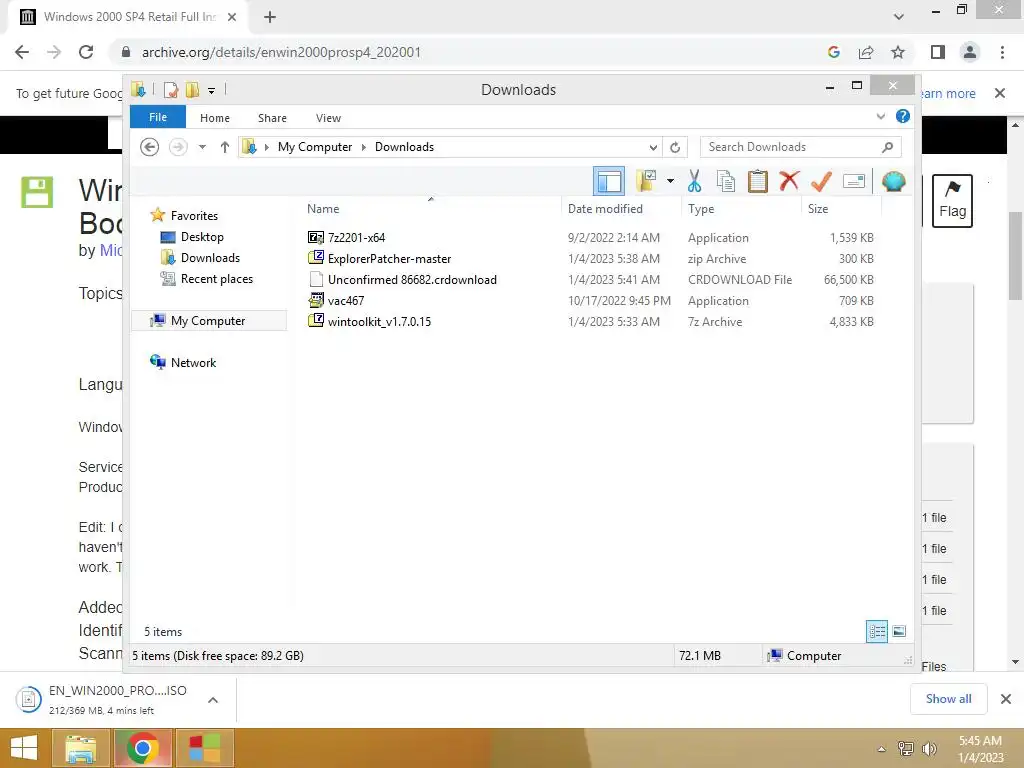Click the quick access Properties icon in title bar

(x=170, y=89)
